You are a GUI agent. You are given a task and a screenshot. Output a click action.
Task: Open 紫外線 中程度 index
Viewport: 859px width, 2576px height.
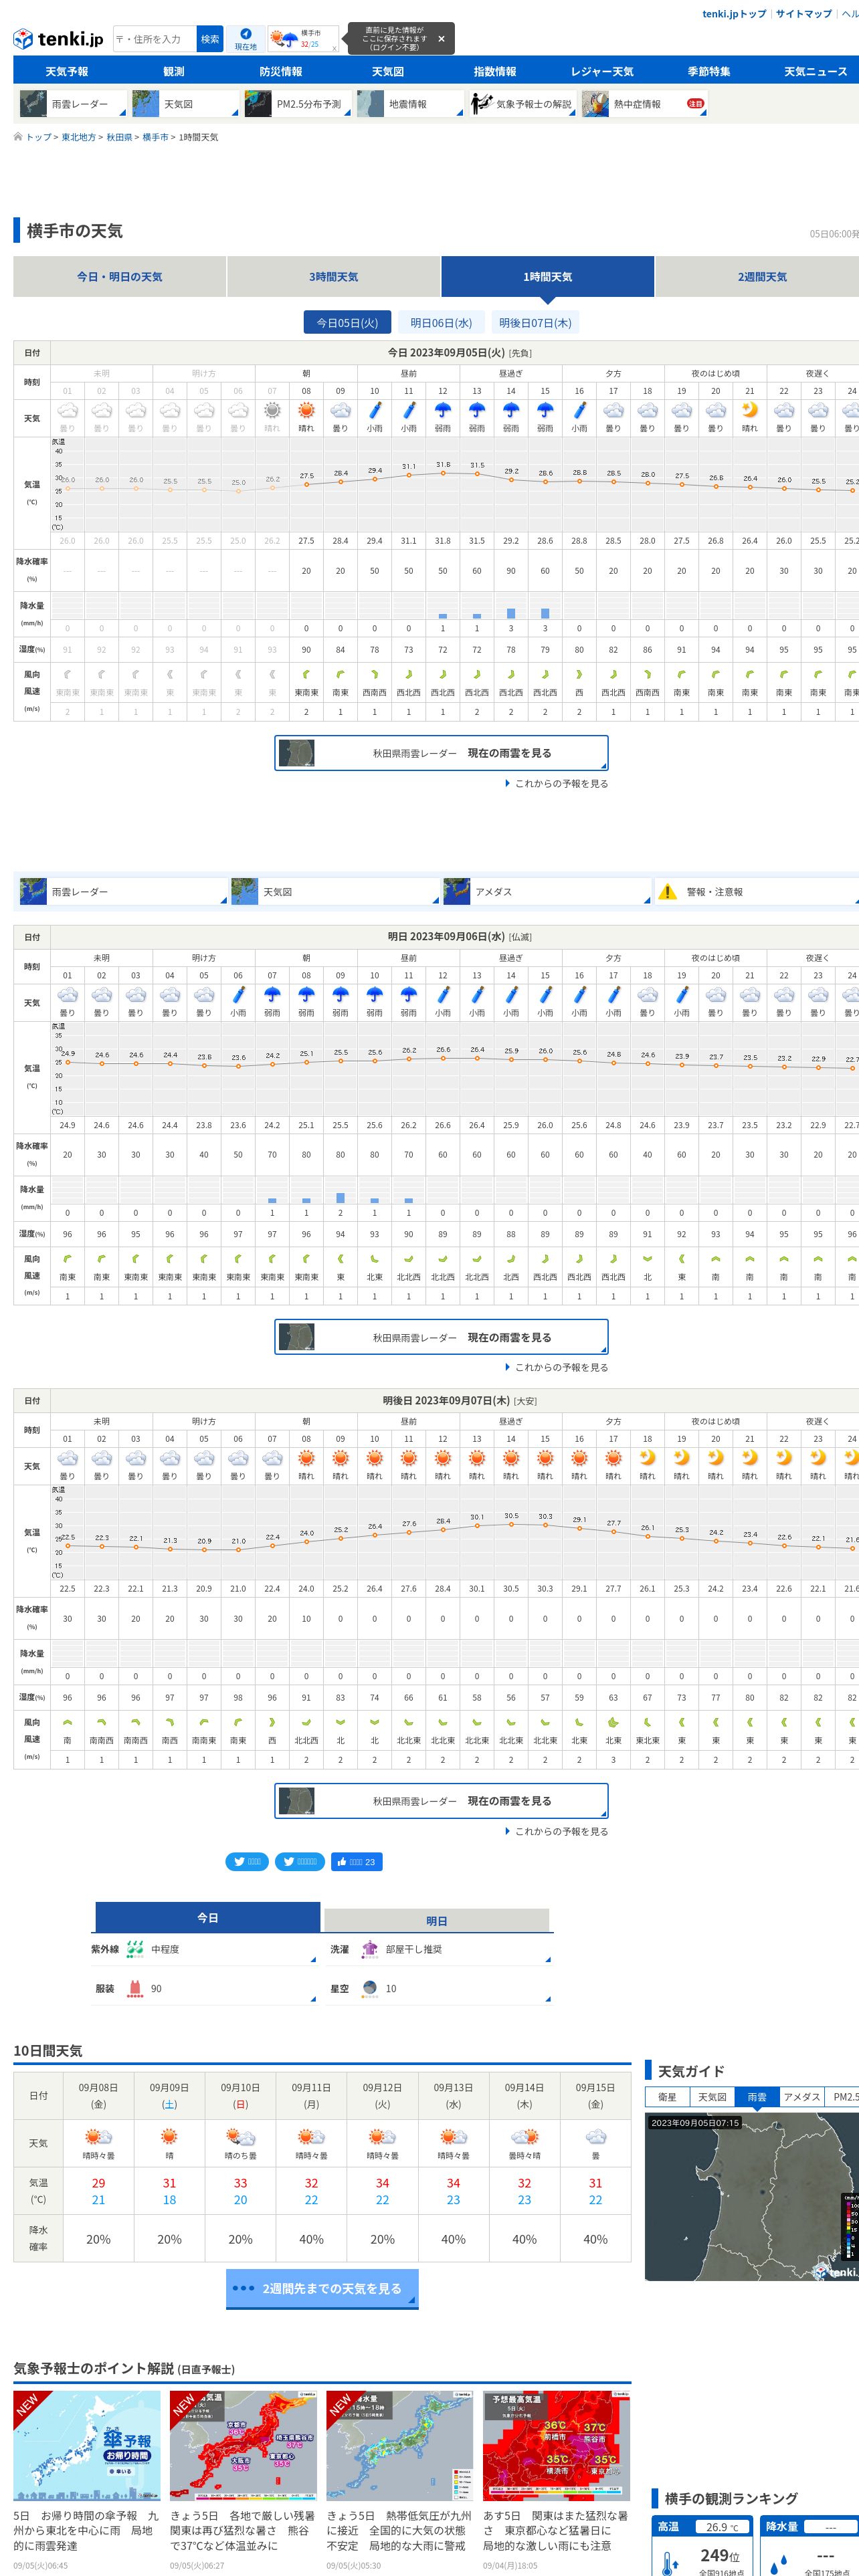point(204,1949)
